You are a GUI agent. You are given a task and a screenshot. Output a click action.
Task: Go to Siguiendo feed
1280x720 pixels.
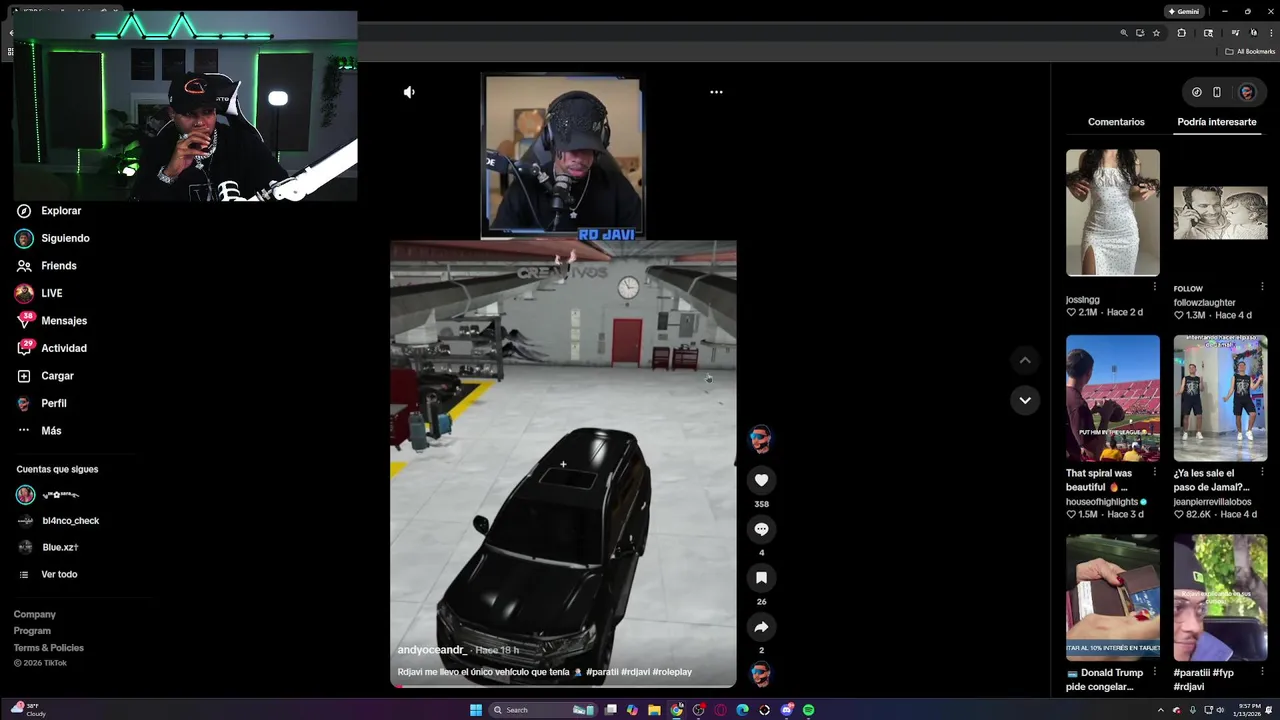(x=53, y=238)
